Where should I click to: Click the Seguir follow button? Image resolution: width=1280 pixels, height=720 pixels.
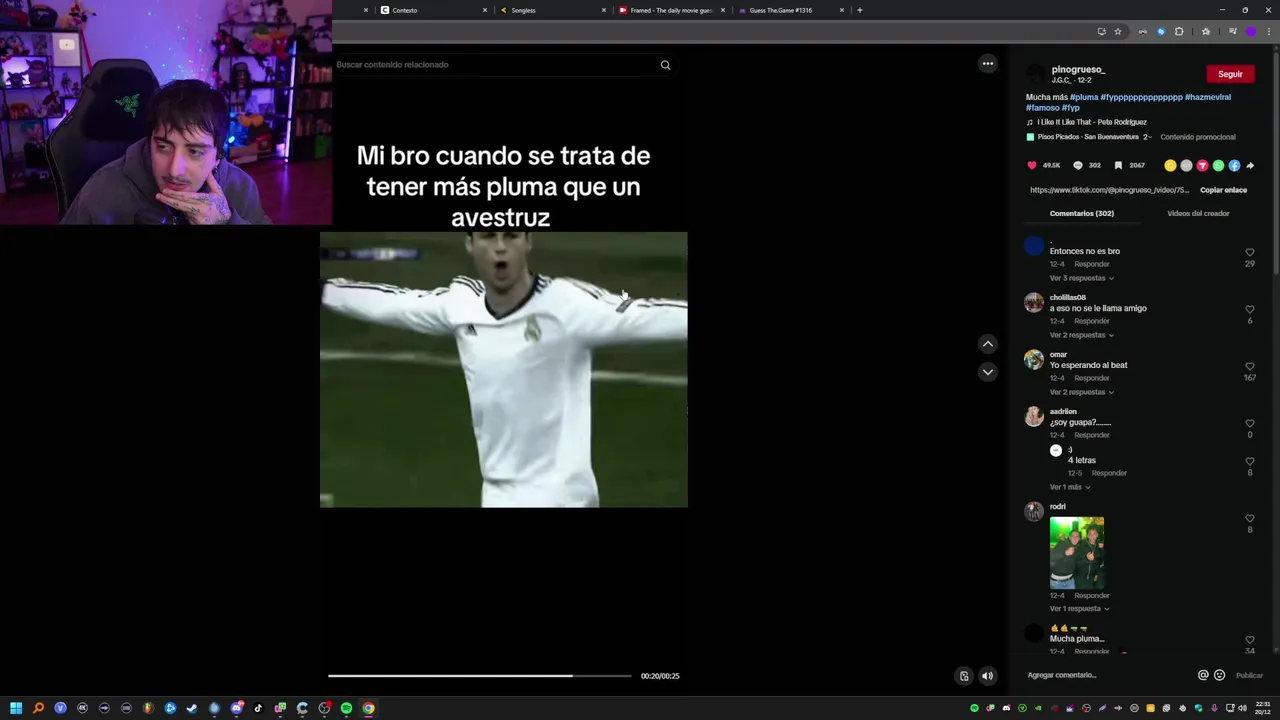1230,74
